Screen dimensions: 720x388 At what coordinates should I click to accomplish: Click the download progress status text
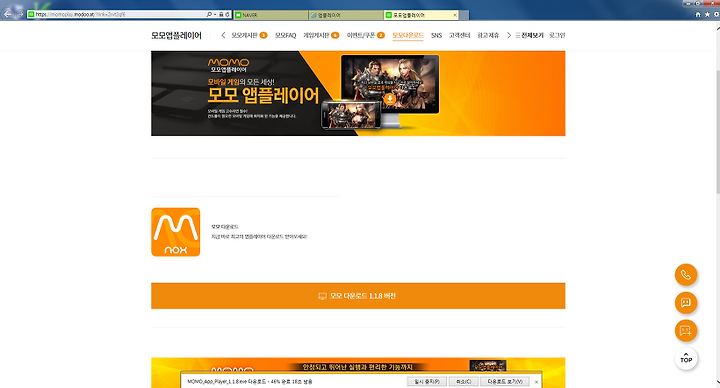[250, 382]
